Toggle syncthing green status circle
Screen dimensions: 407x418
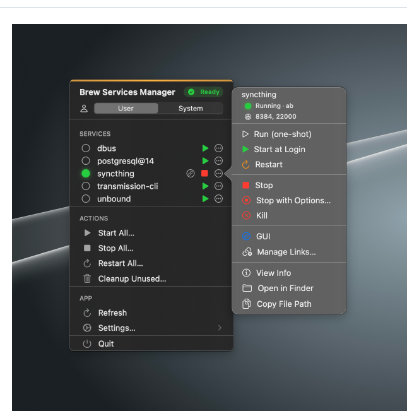point(86,173)
